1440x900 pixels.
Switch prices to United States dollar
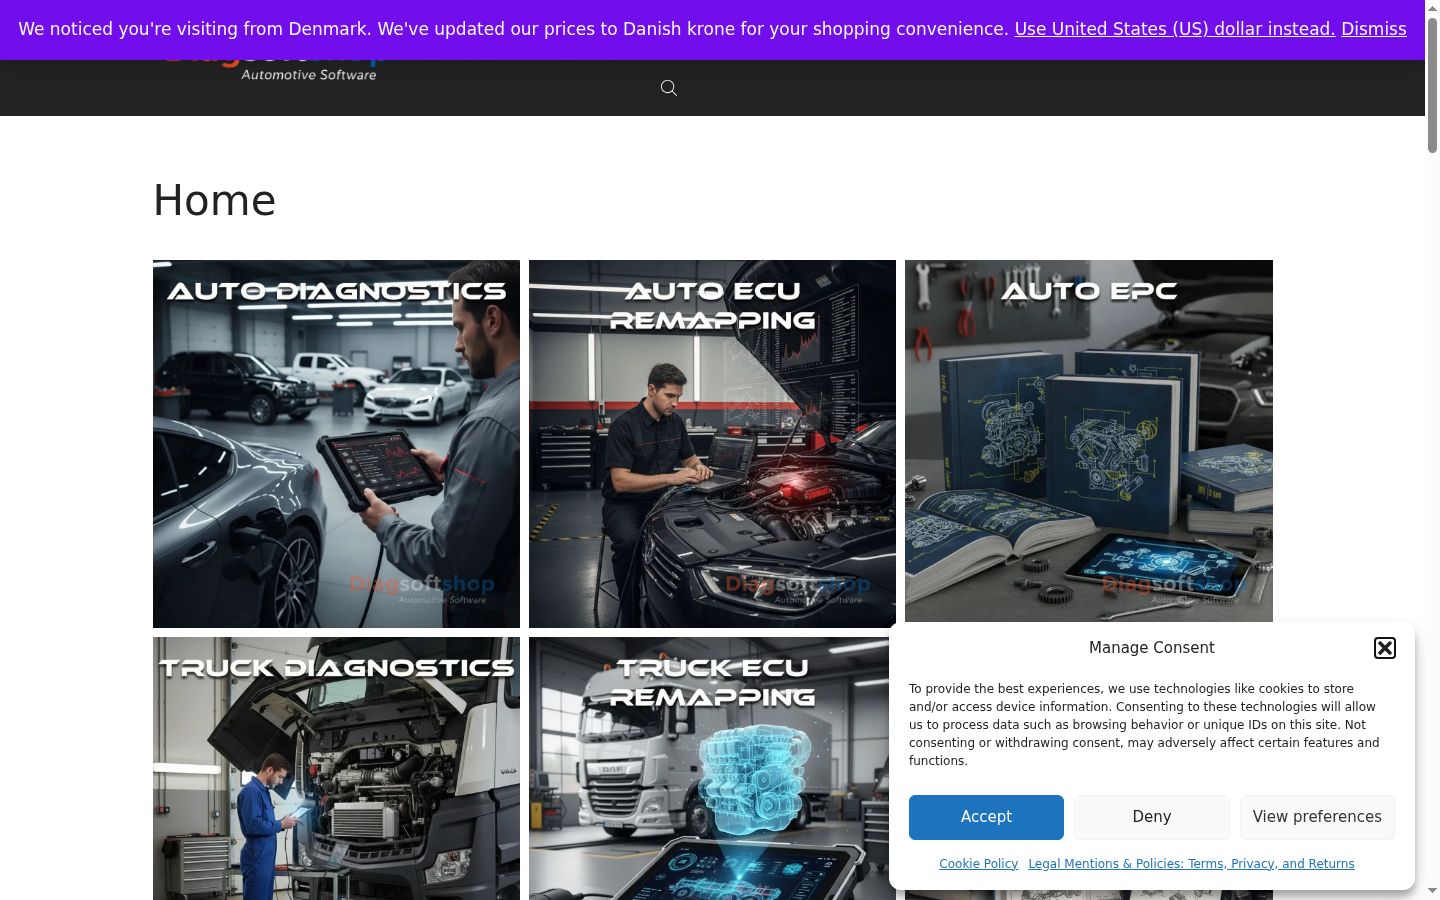click(x=1175, y=29)
